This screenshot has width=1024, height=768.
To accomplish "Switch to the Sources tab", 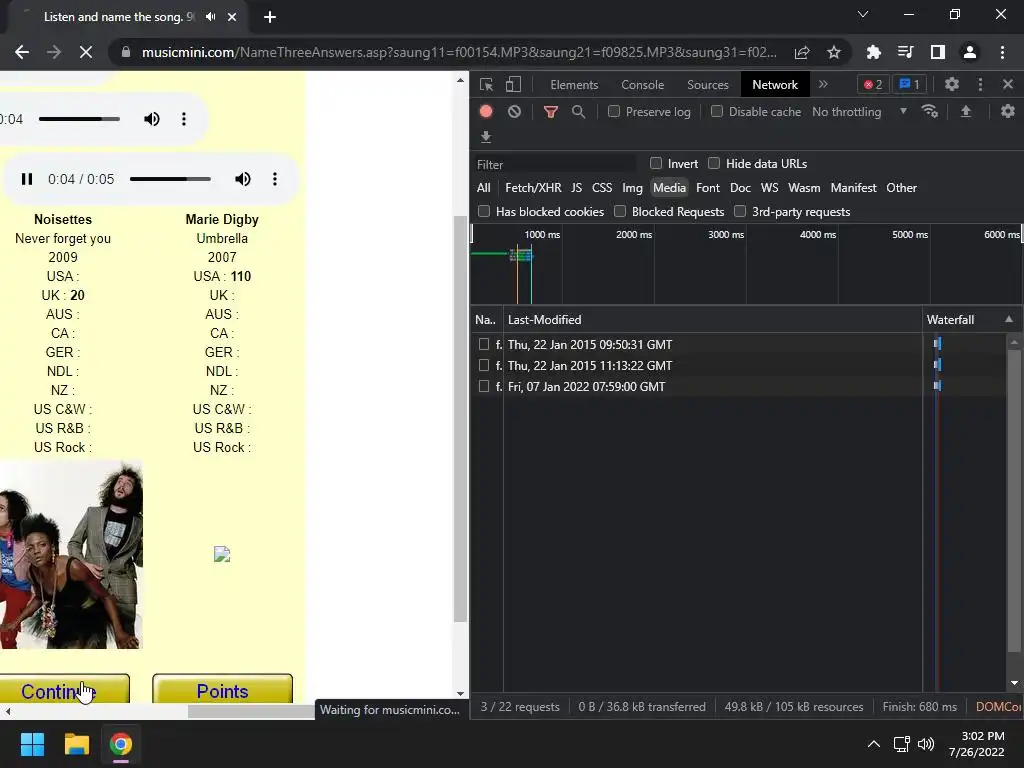I will click(708, 84).
